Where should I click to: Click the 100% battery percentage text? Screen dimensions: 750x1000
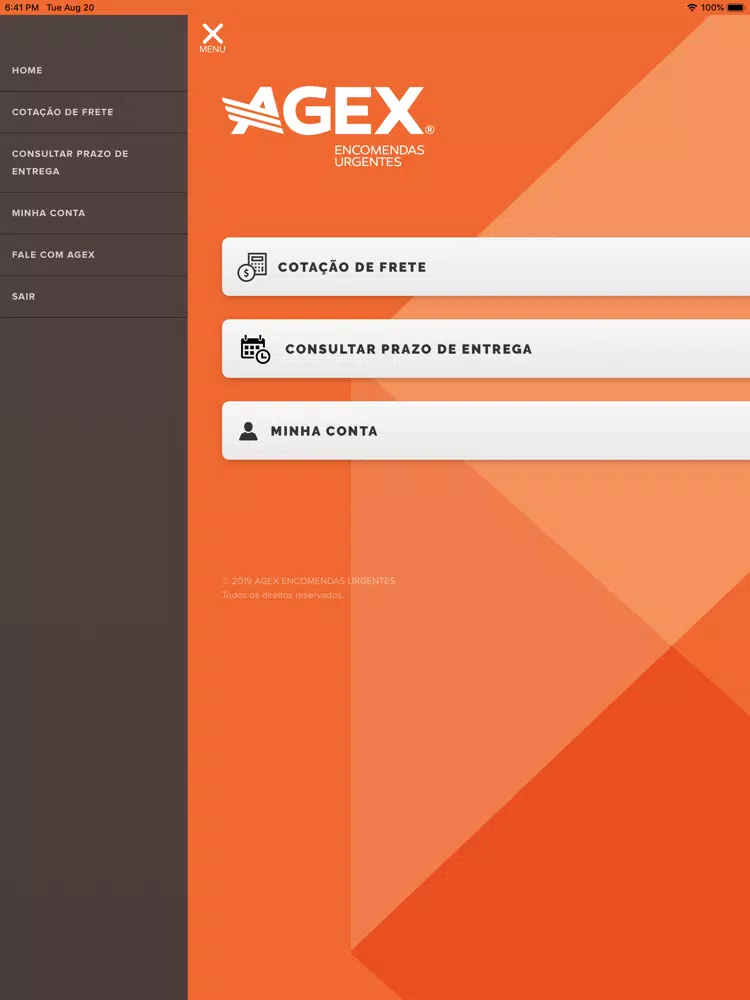pos(712,8)
